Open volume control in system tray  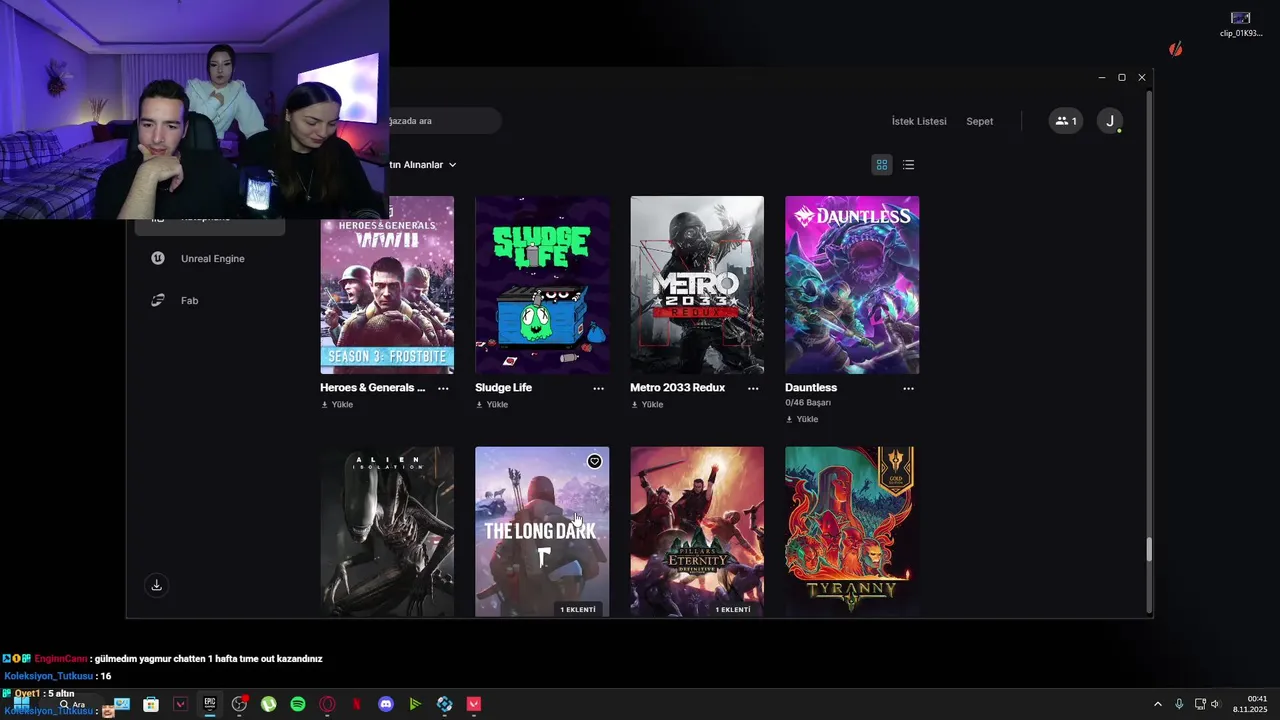(x=1215, y=704)
